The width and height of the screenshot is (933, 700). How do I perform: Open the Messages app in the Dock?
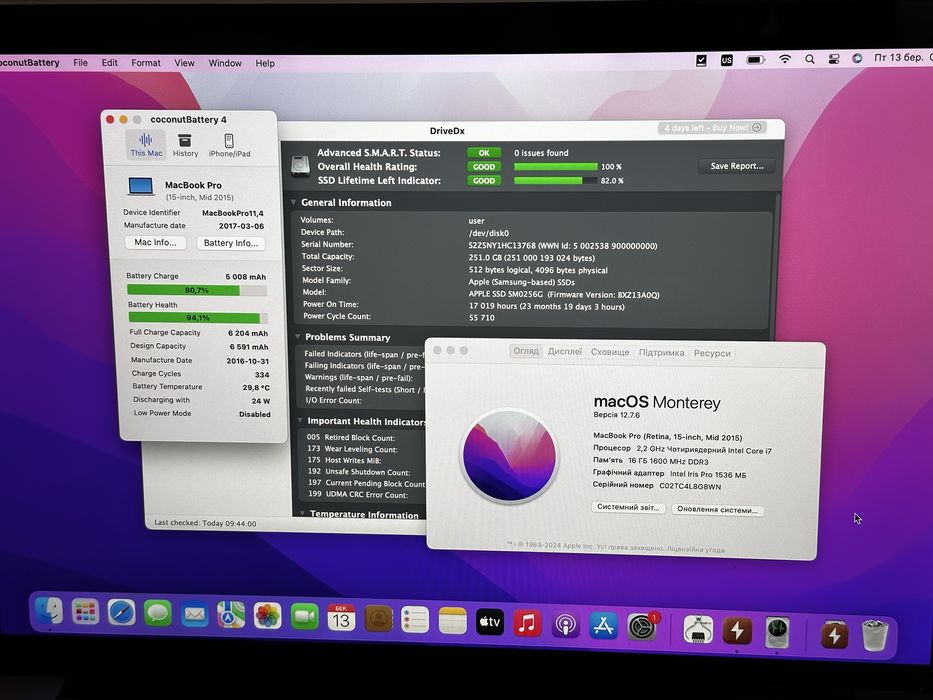pos(158,613)
